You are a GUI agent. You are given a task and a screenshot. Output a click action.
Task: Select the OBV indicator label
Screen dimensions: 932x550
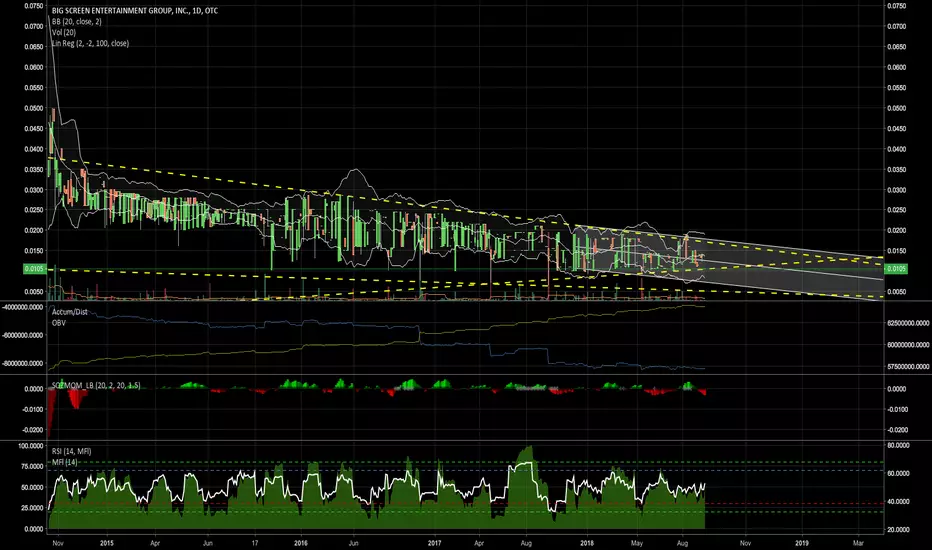(x=59, y=323)
